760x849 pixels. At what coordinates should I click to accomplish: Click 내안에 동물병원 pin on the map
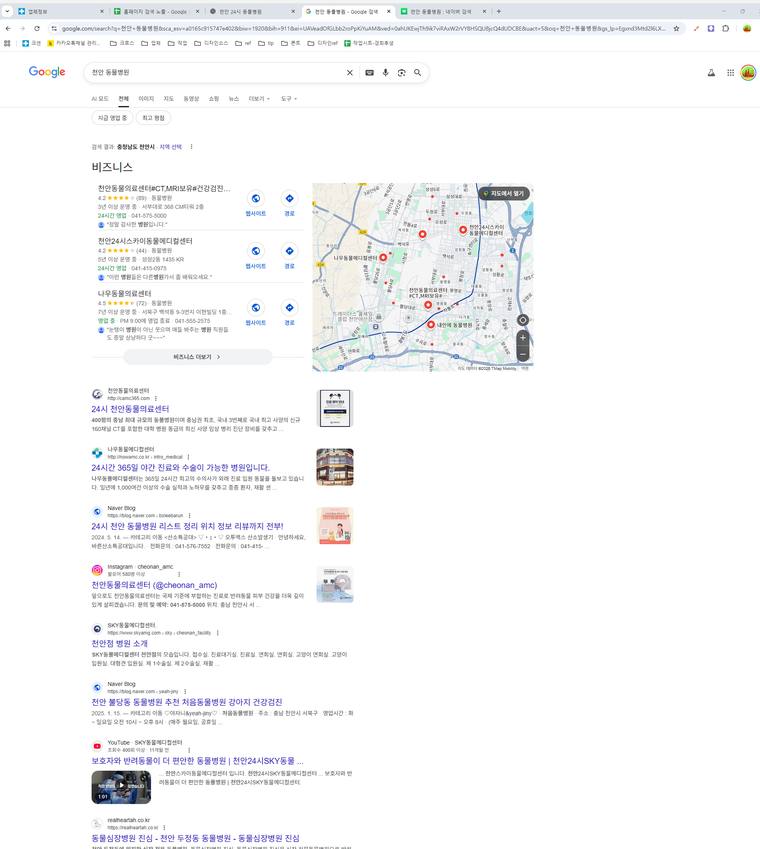point(431,324)
